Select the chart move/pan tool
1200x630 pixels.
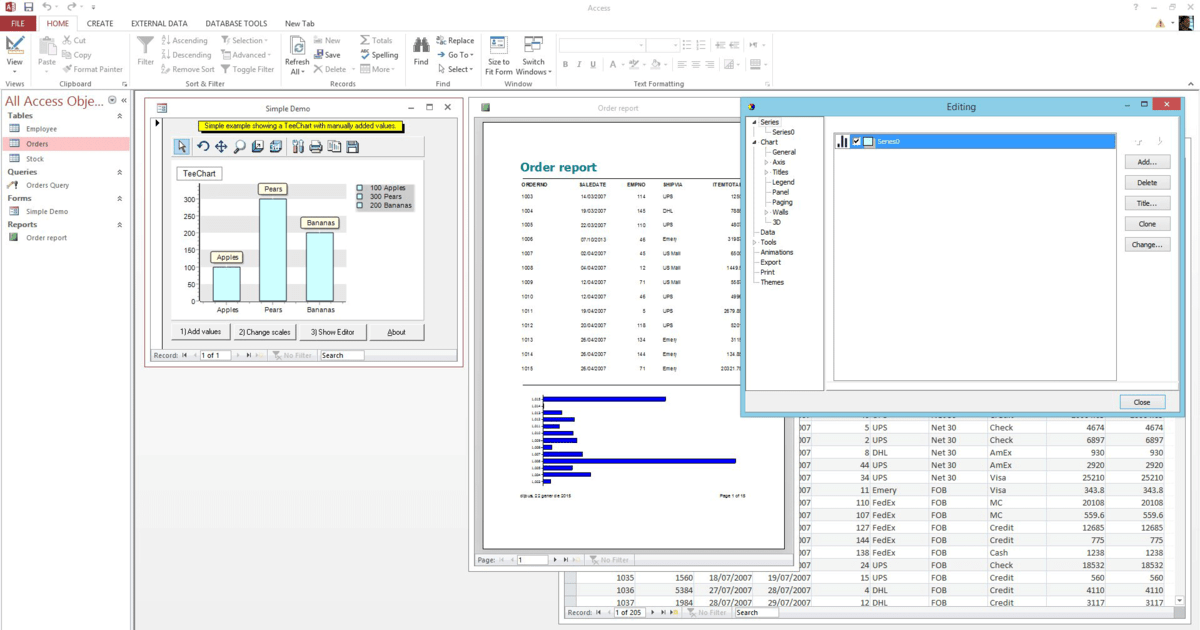pyautogui.click(x=221, y=147)
